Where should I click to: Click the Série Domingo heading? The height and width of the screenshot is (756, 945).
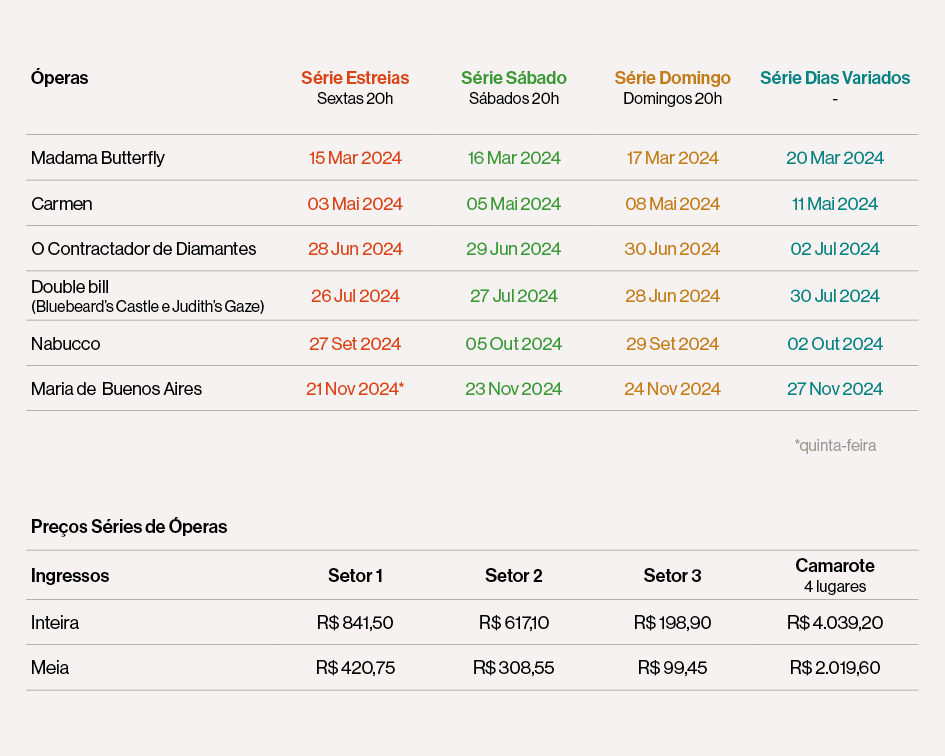point(672,78)
